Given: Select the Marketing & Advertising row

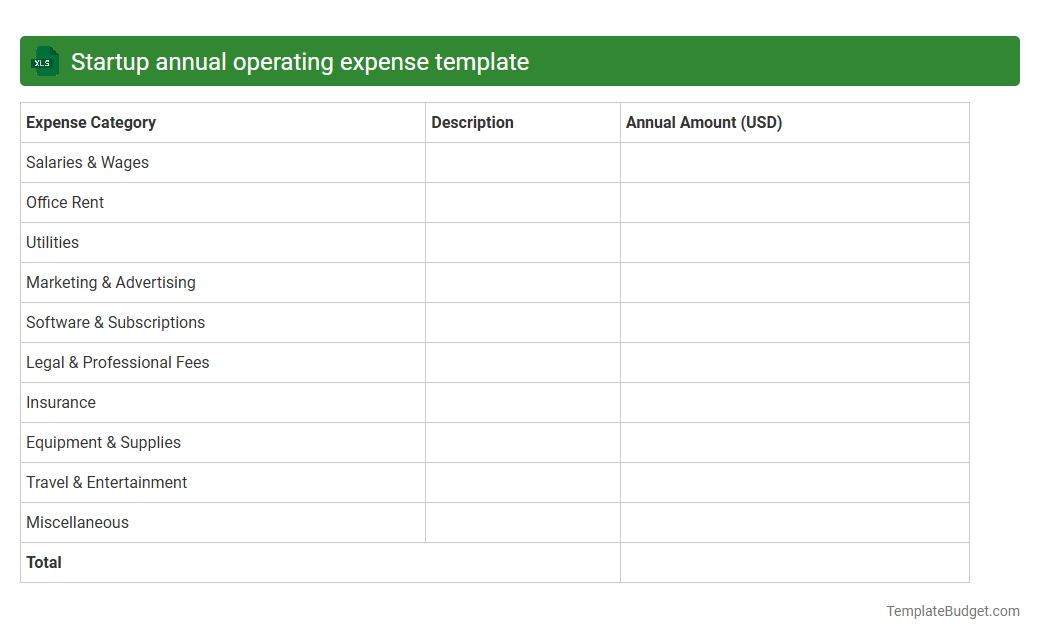Looking at the screenshot, I should tap(111, 282).
